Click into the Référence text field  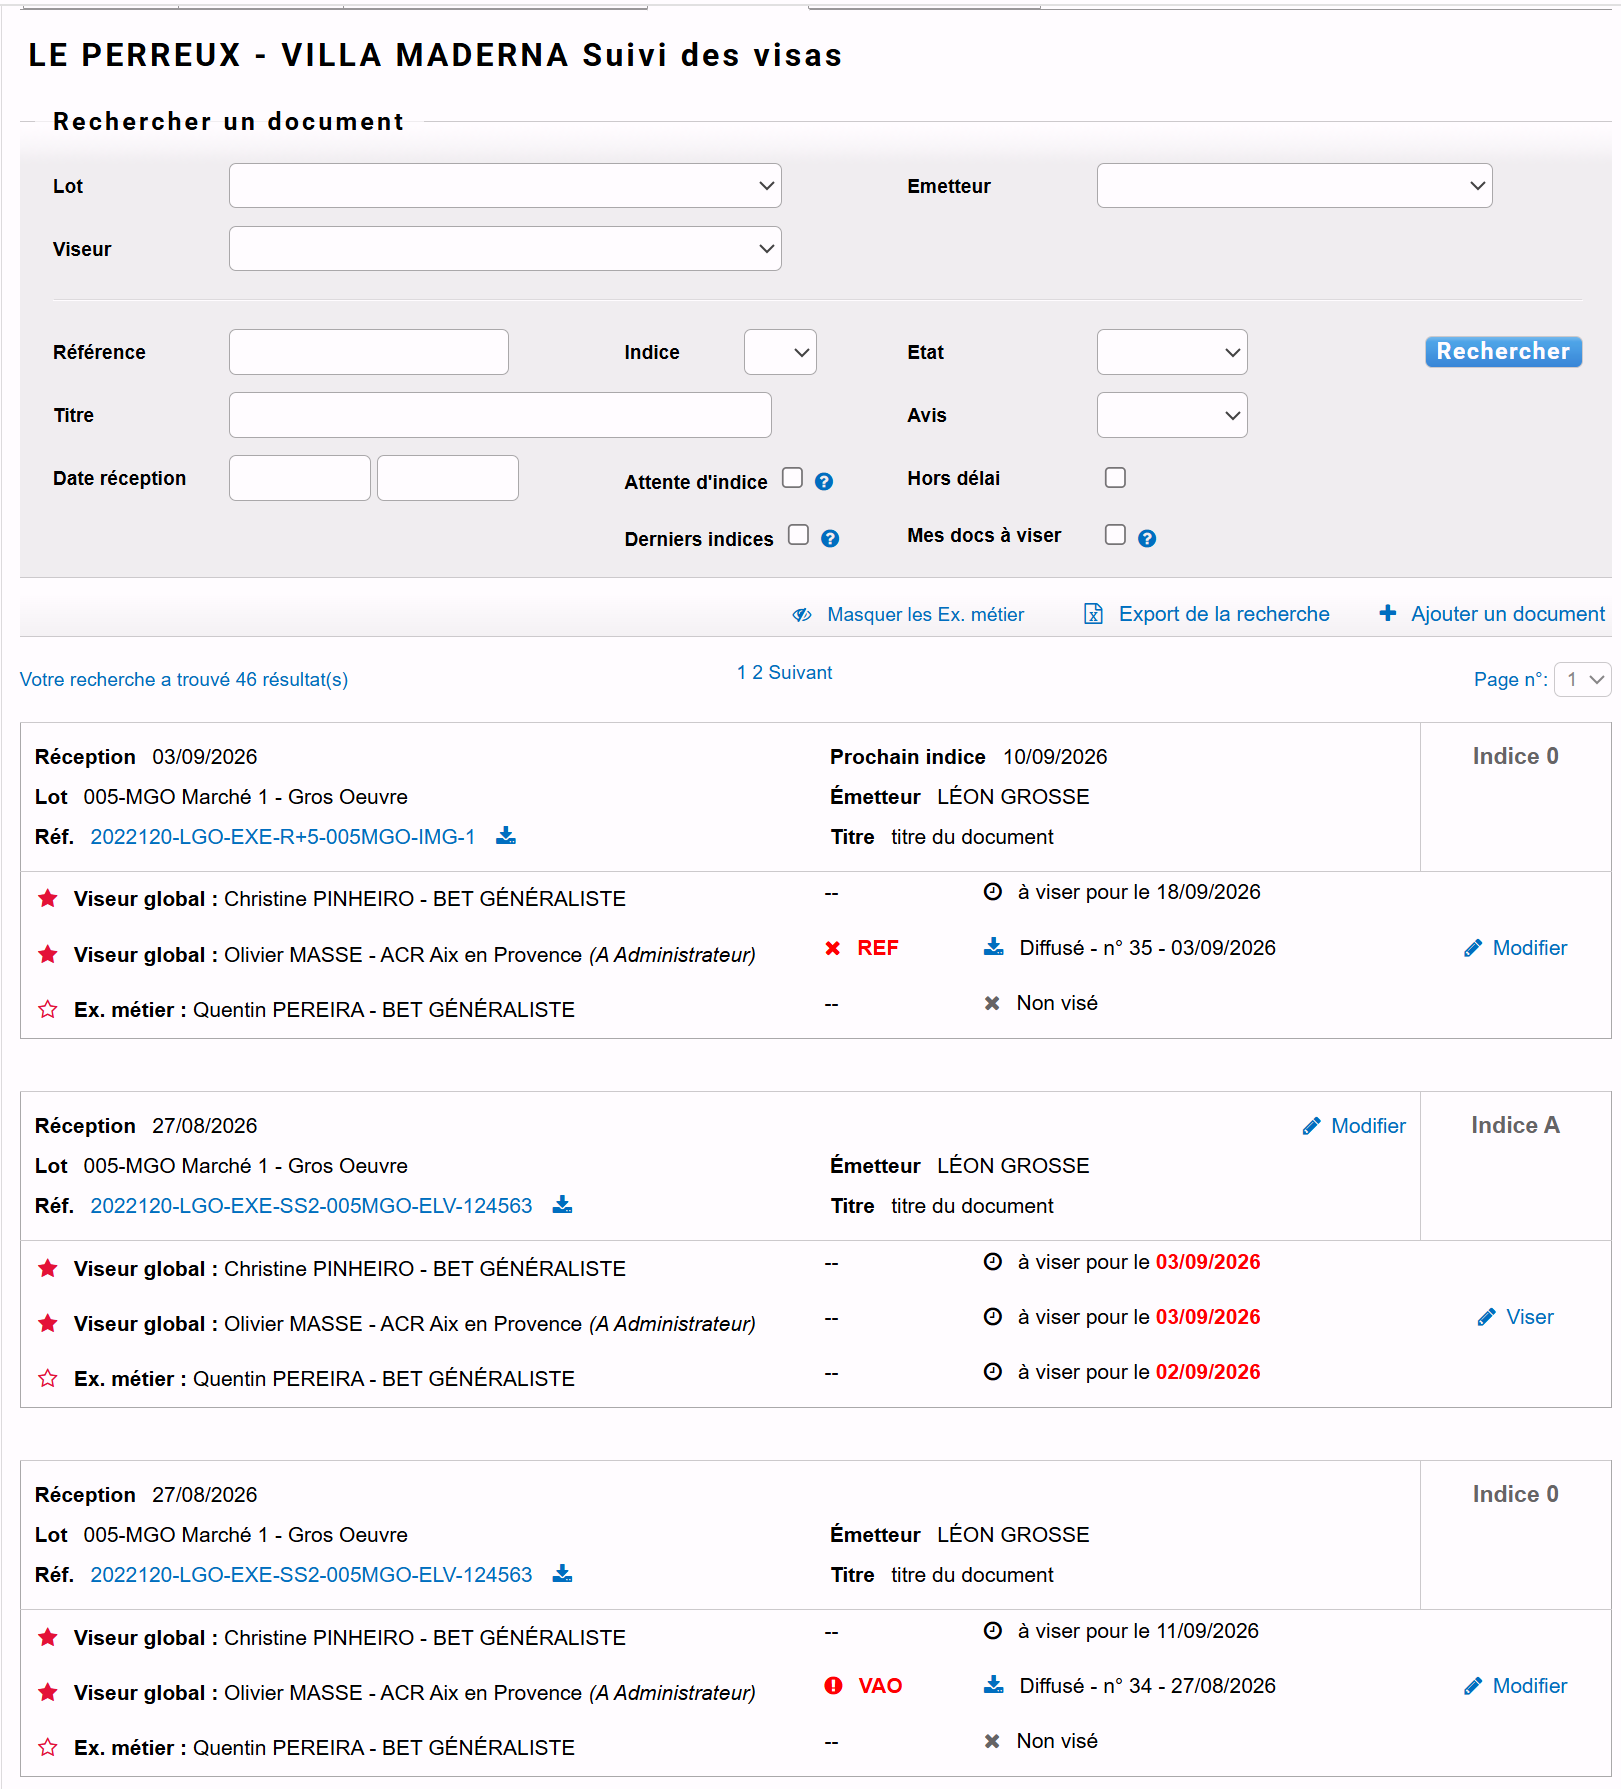[x=369, y=352]
